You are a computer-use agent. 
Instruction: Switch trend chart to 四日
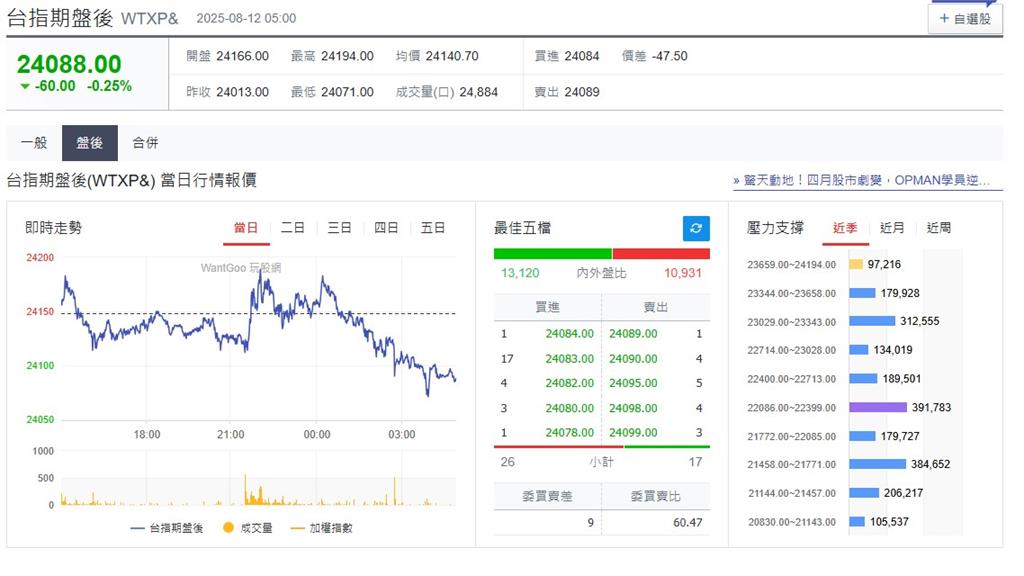[x=386, y=228]
